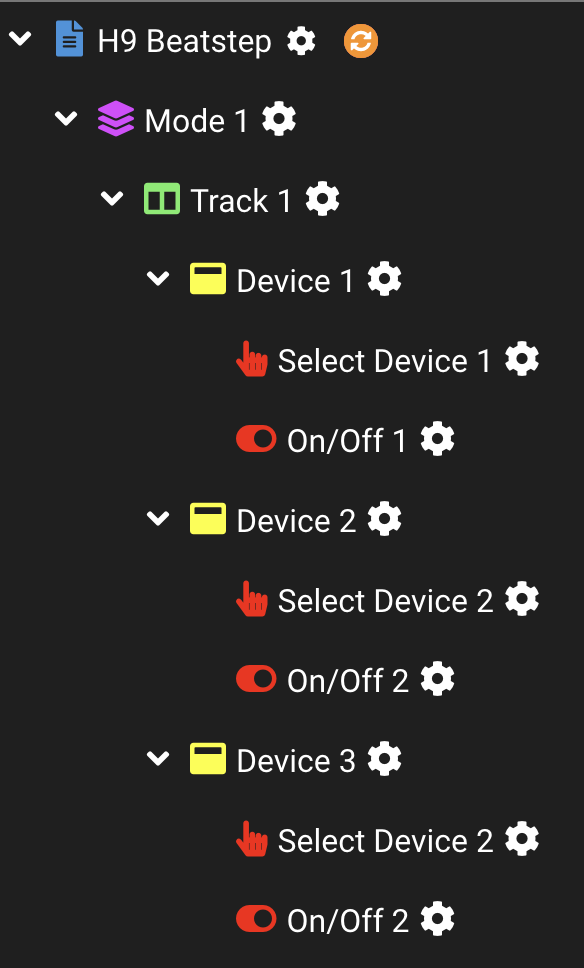Open settings gear for Select Device 2 under Device 3
Image resolution: width=584 pixels, height=968 pixels.
(x=522, y=839)
